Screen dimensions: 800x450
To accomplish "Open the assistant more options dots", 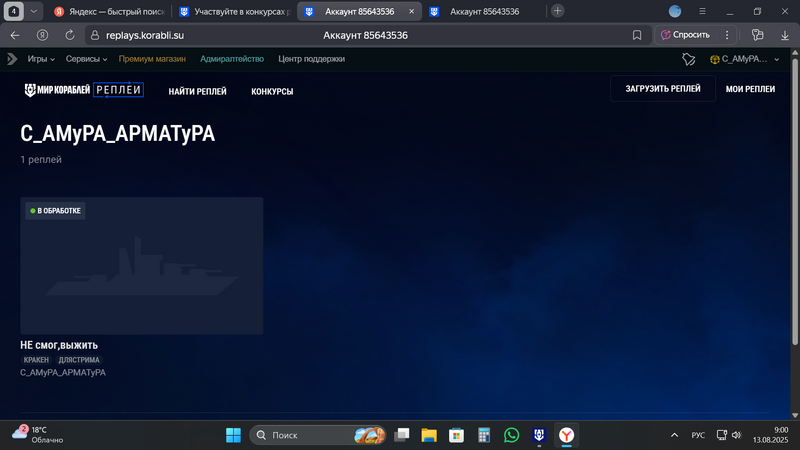I will point(727,35).
